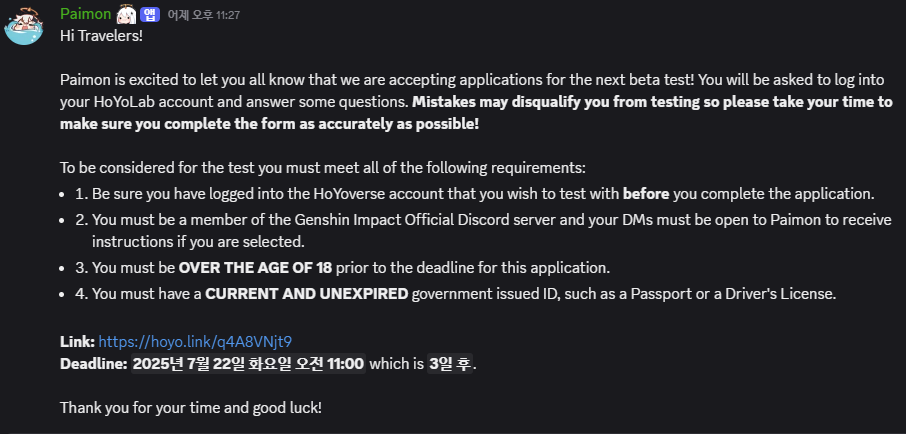Click the bold "CURRENT AND UNEXPIRED" text
The width and height of the screenshot is (906, 434).
307,293
